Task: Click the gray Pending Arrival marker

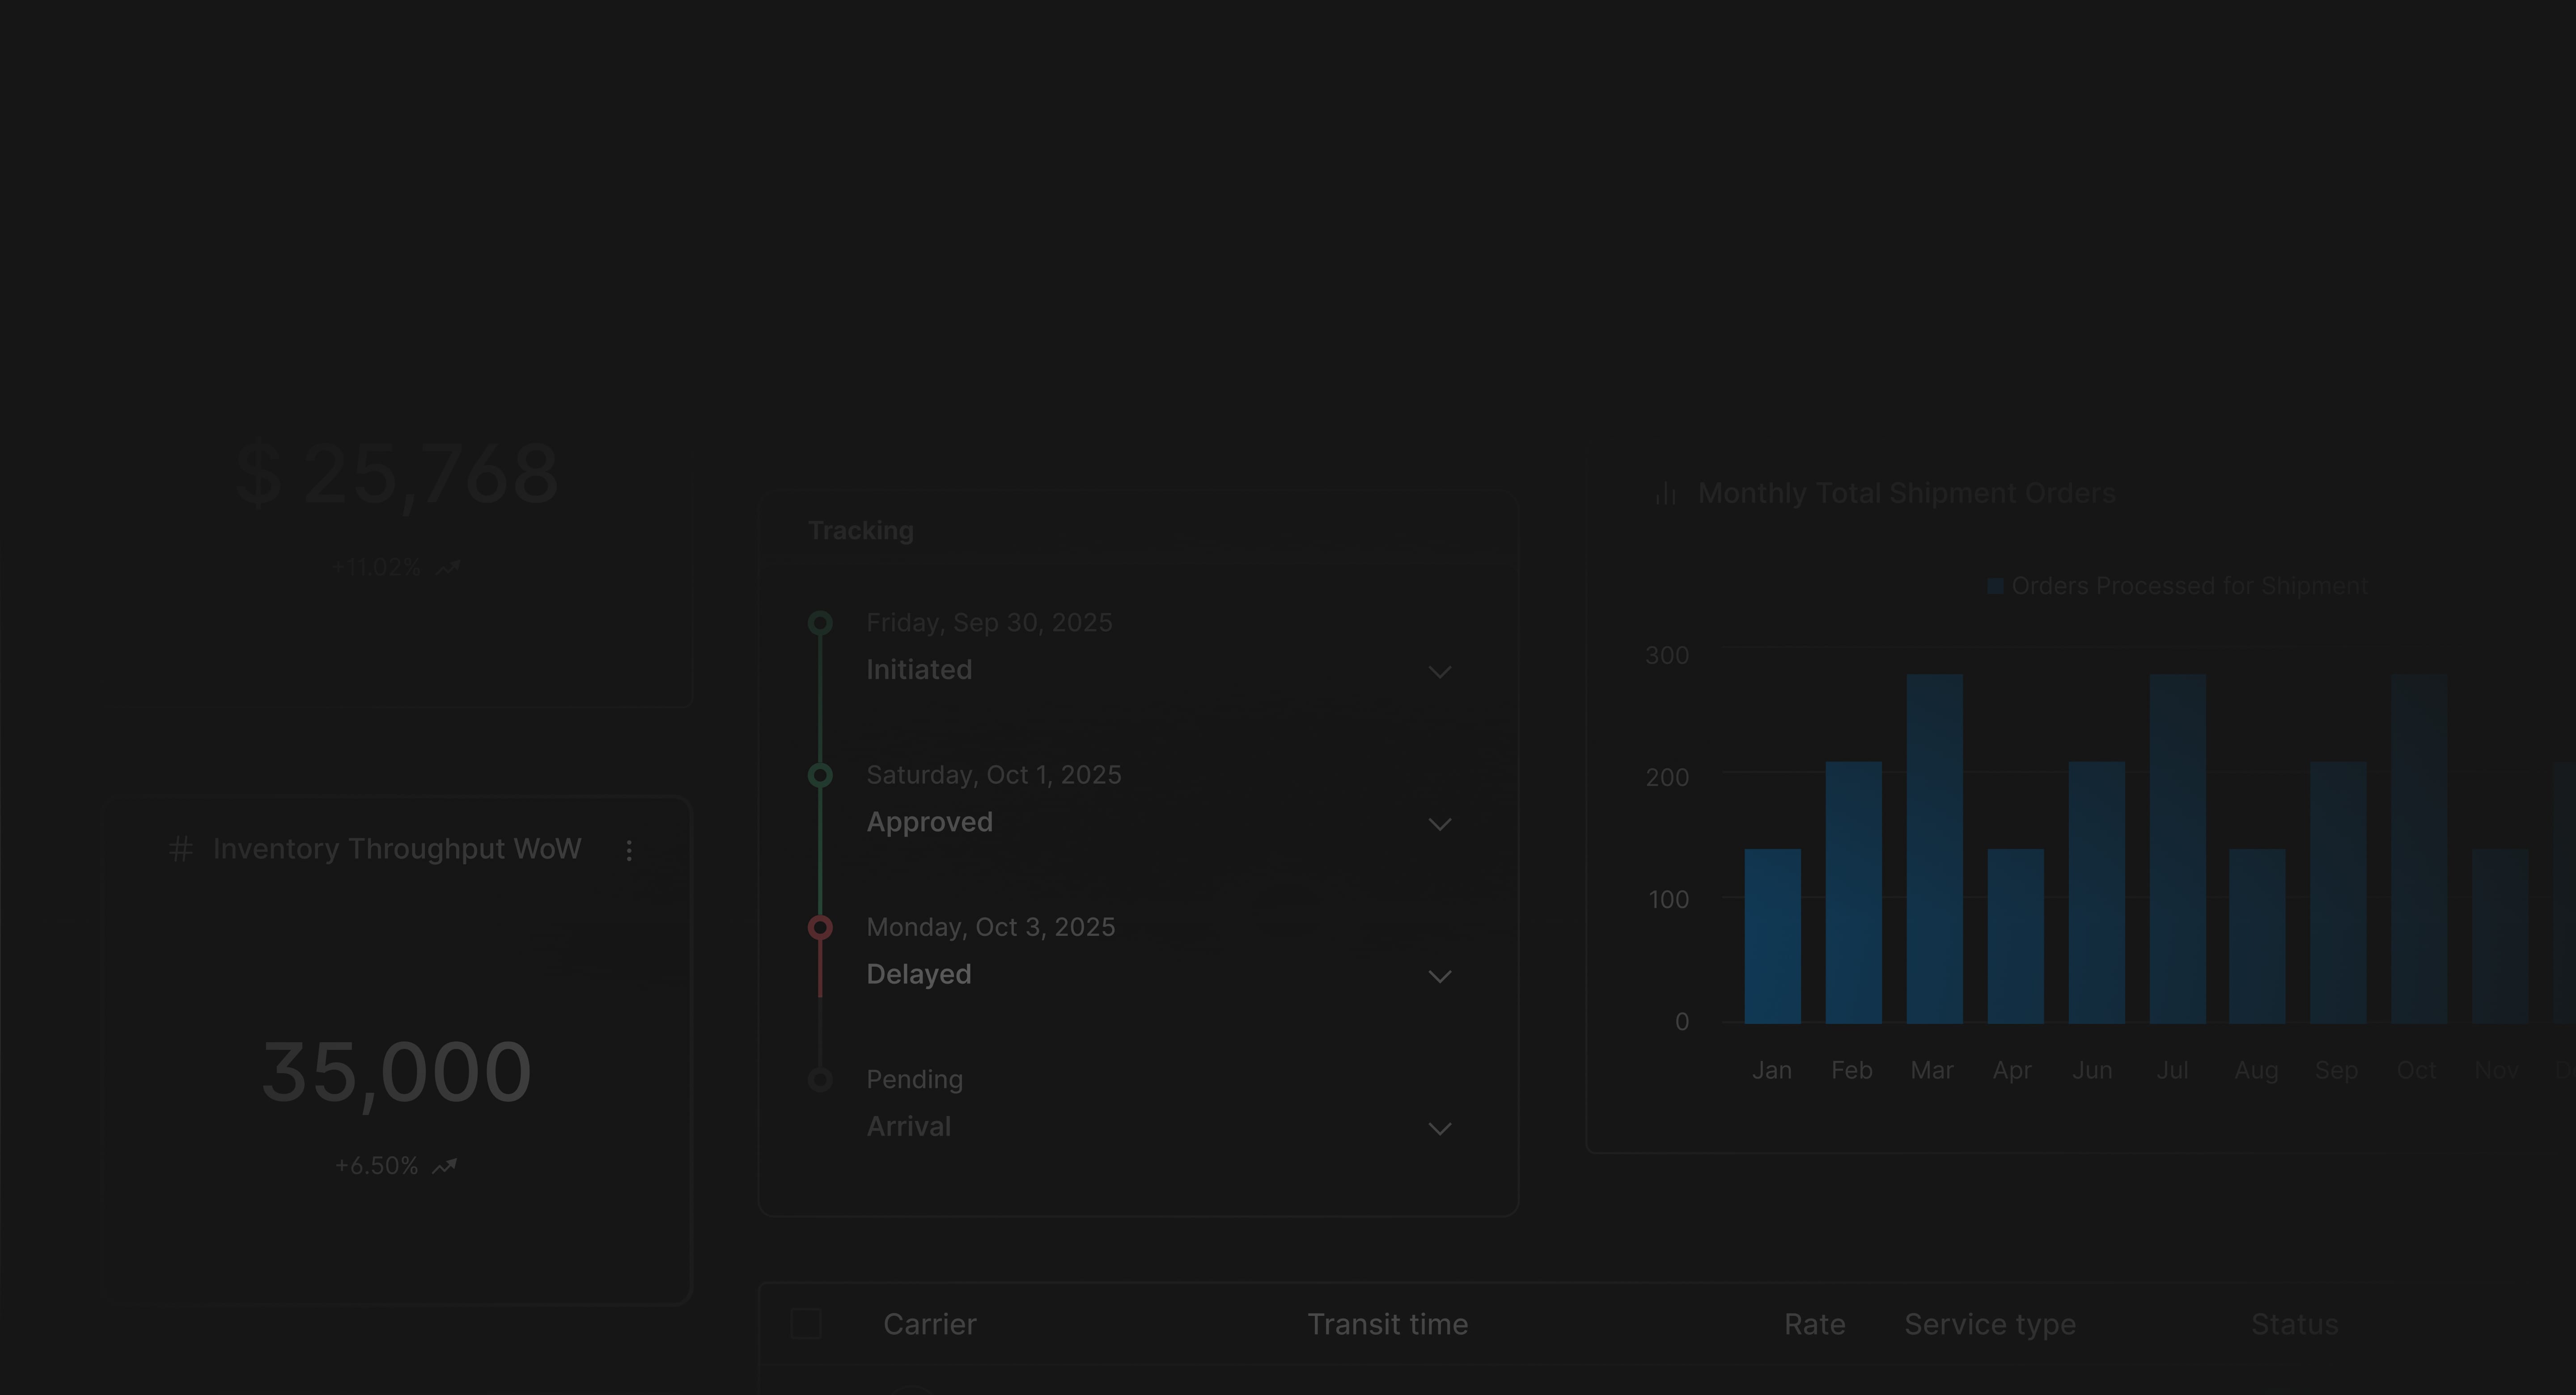Action: (820, 1079)
